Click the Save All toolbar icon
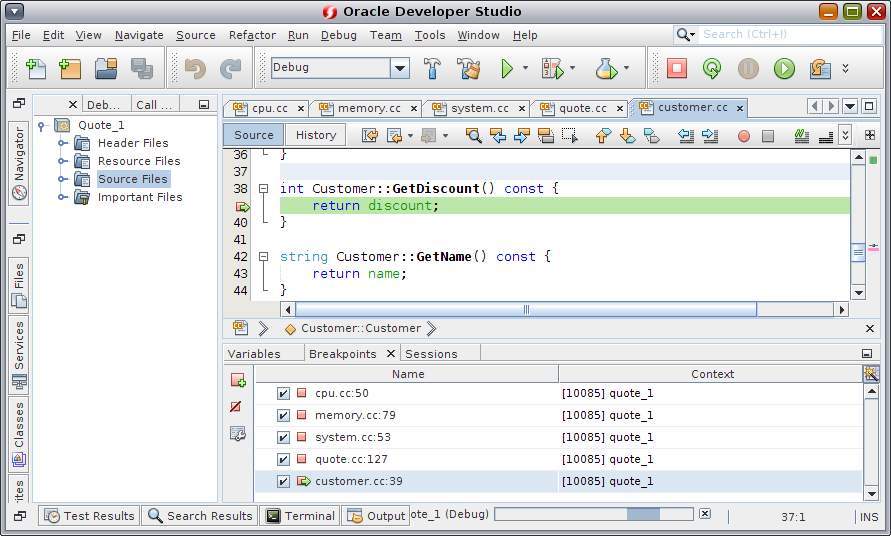The height and width of the screenshot is (536, 891). tap(141, 68)
